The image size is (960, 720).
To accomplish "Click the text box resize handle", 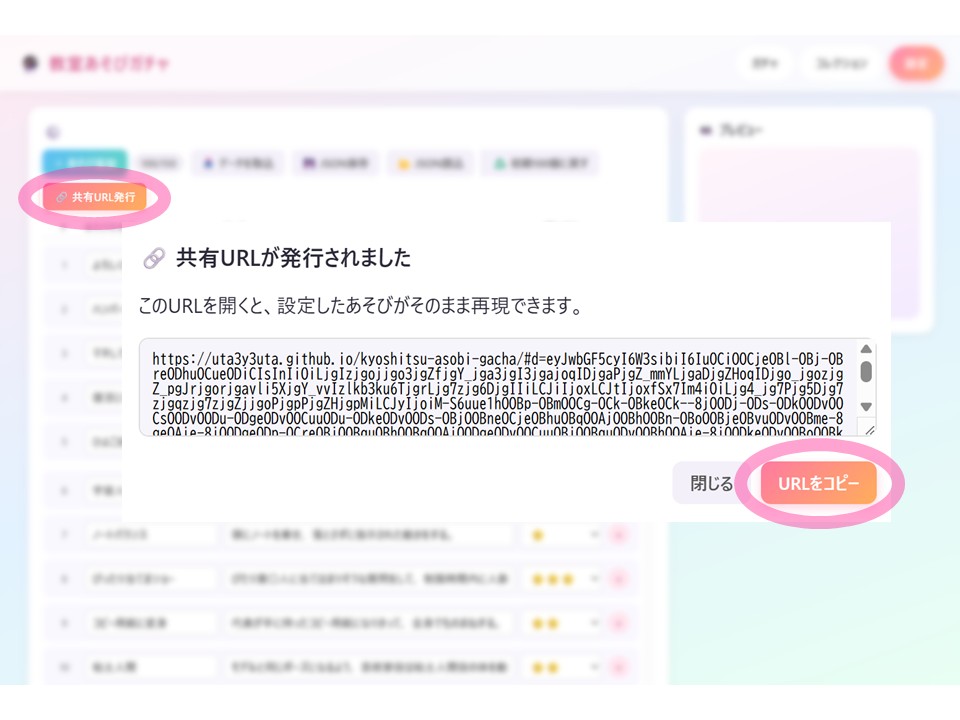I will [x=869, y=429].
